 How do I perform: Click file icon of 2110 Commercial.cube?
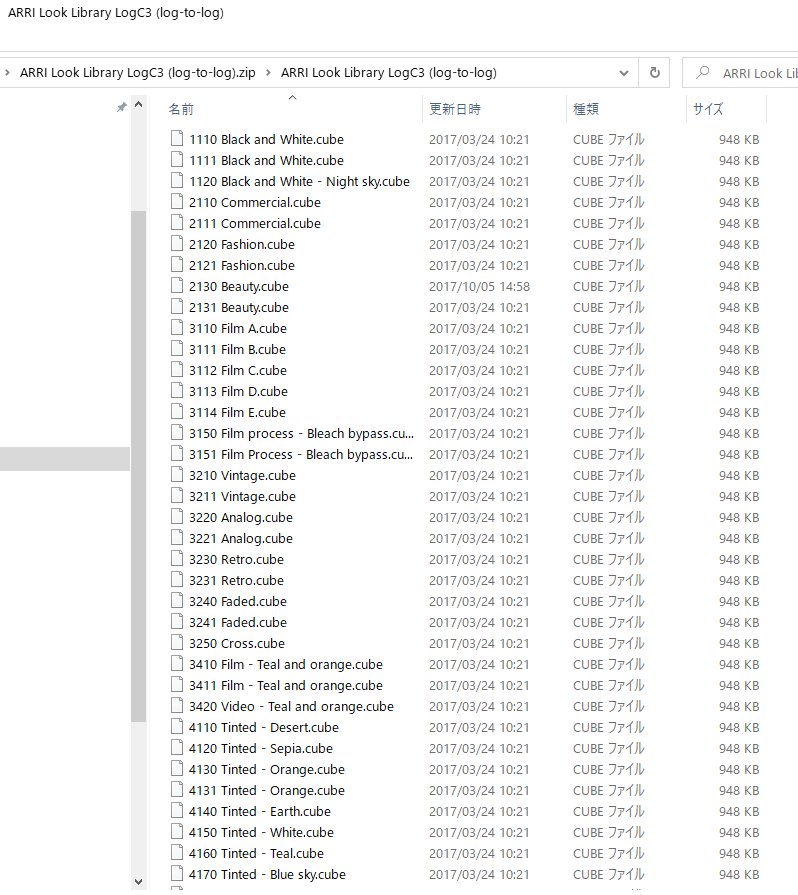pyautogui.click(x=178, y=202)
